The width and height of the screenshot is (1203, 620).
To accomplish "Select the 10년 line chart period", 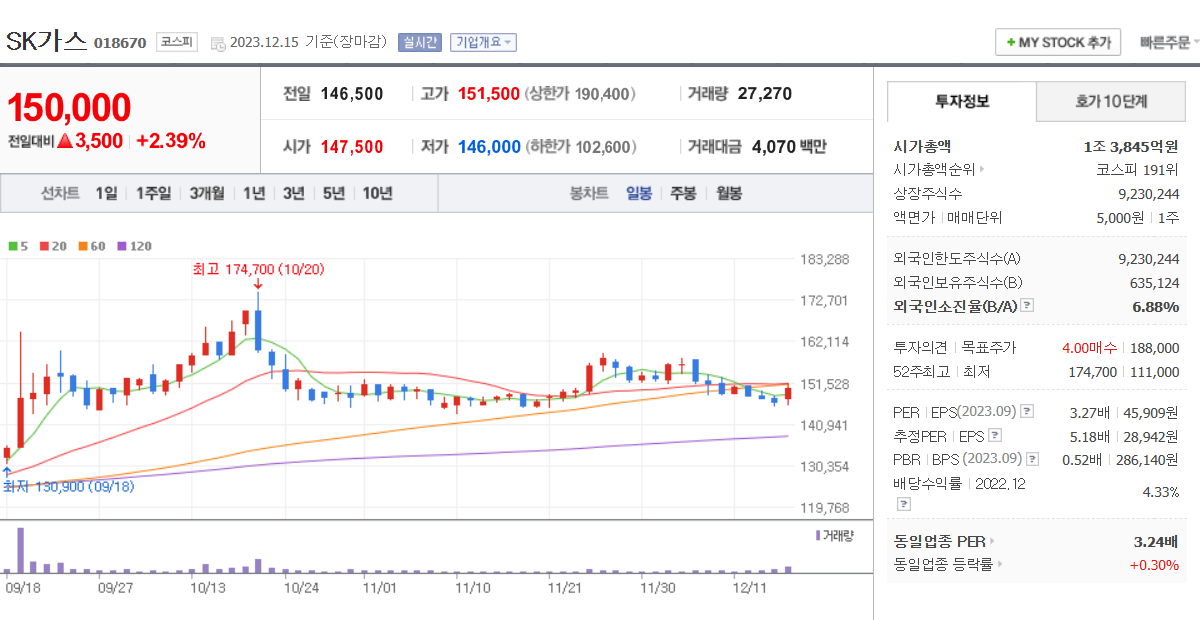I will click(378, 194).
